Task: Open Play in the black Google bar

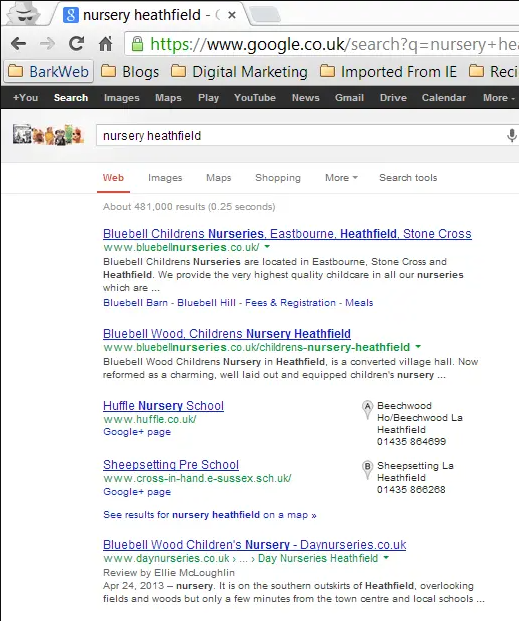Action: [208, 97]
